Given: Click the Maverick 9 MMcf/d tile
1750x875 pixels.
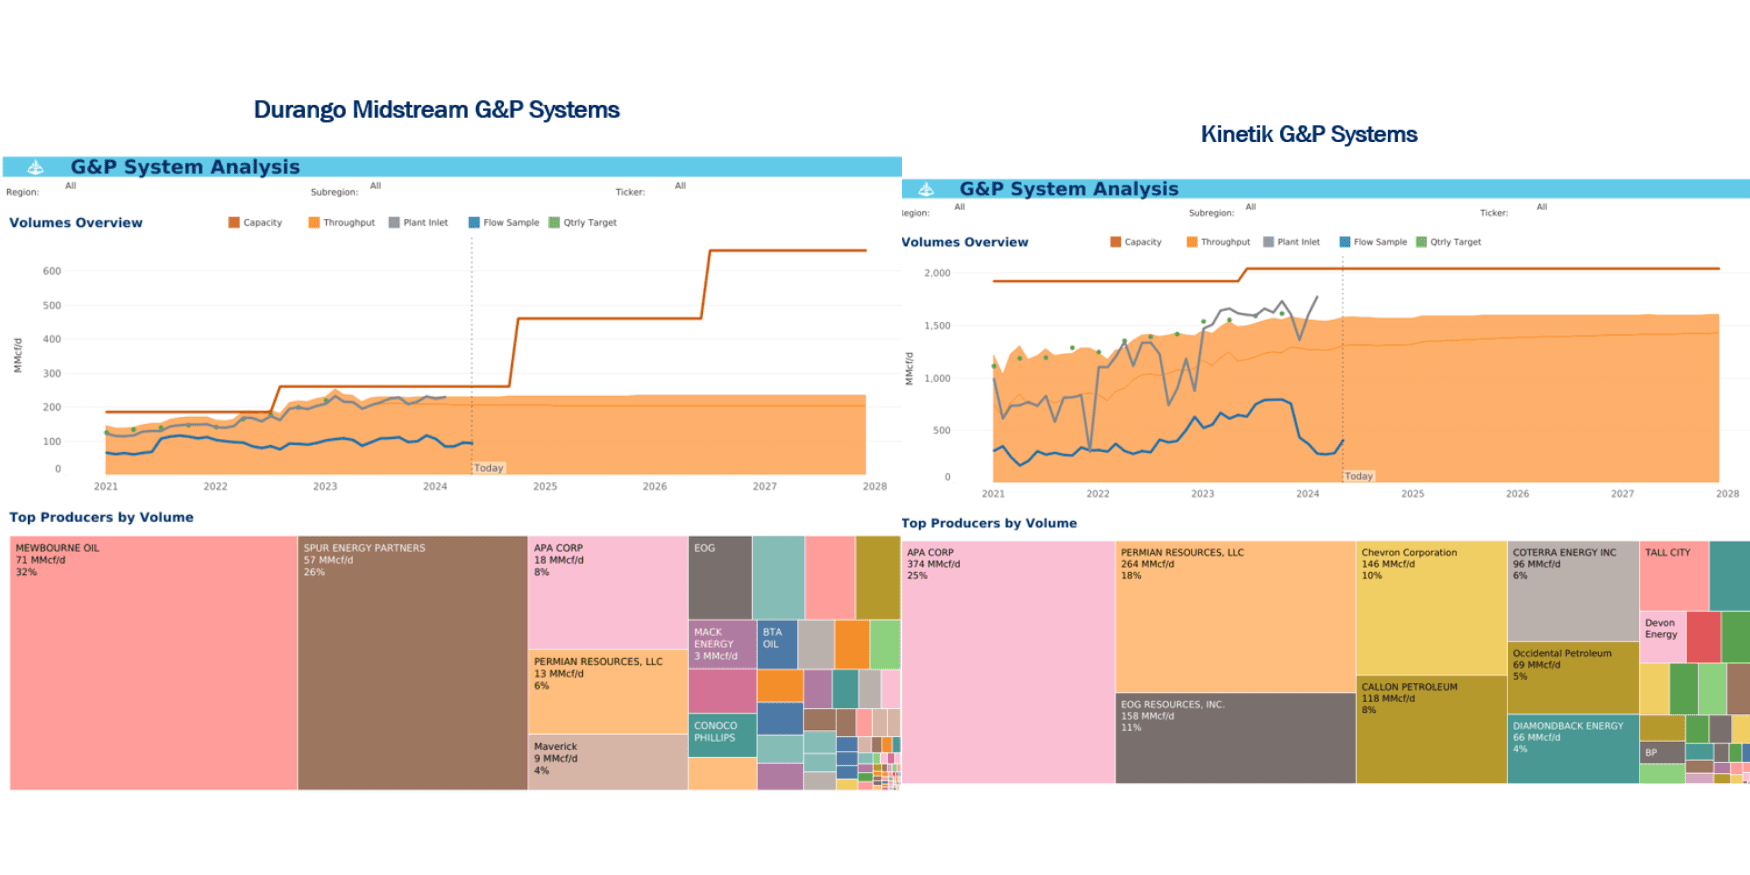Looking at the screenshot, I should pos(607,762).
